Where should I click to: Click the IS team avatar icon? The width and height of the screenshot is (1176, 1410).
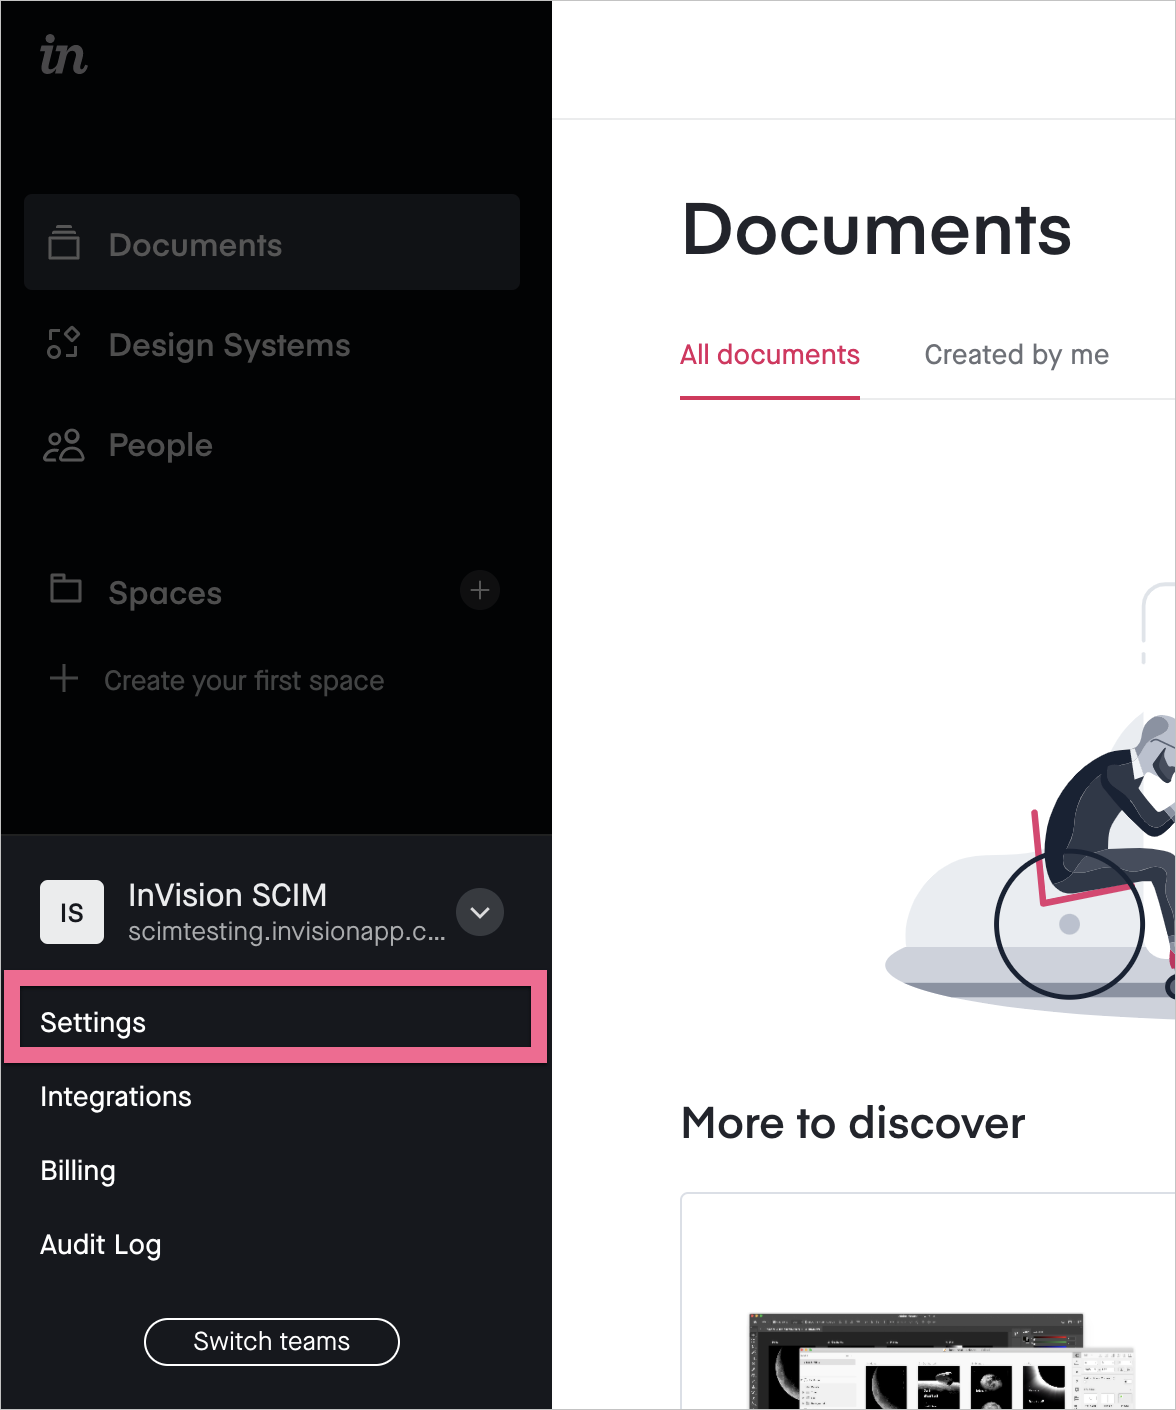click(71, 911)
